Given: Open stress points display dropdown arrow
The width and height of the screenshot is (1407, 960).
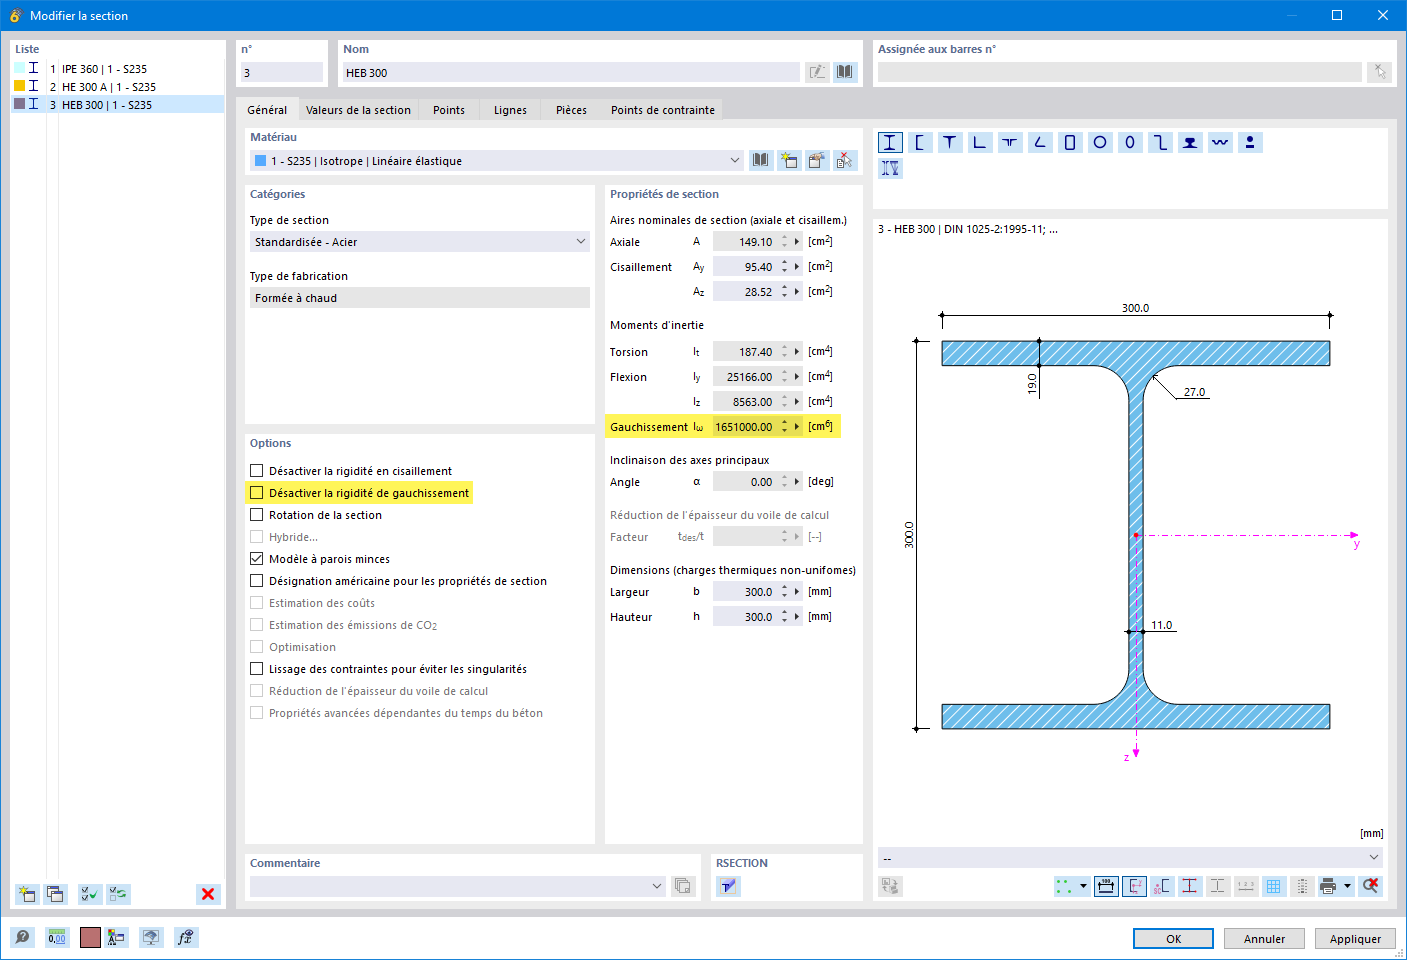Looking at the screenshot, I should [x=1085, y=886].
